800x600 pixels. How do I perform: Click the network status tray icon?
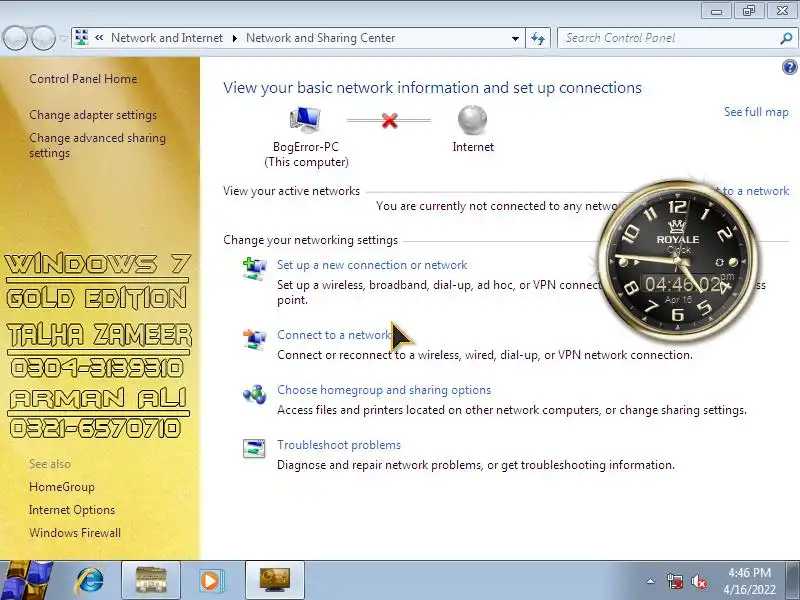[675, 581]
